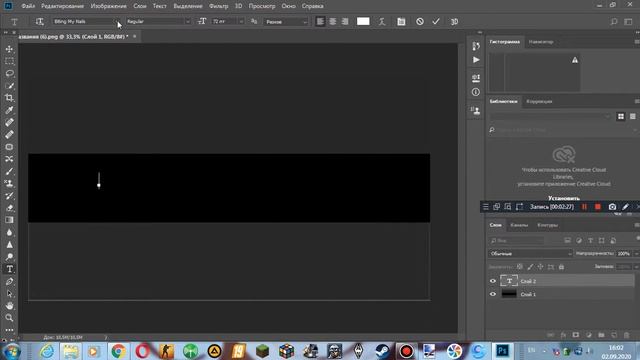Click the Add layer mask icon

[x=576, y=335]
